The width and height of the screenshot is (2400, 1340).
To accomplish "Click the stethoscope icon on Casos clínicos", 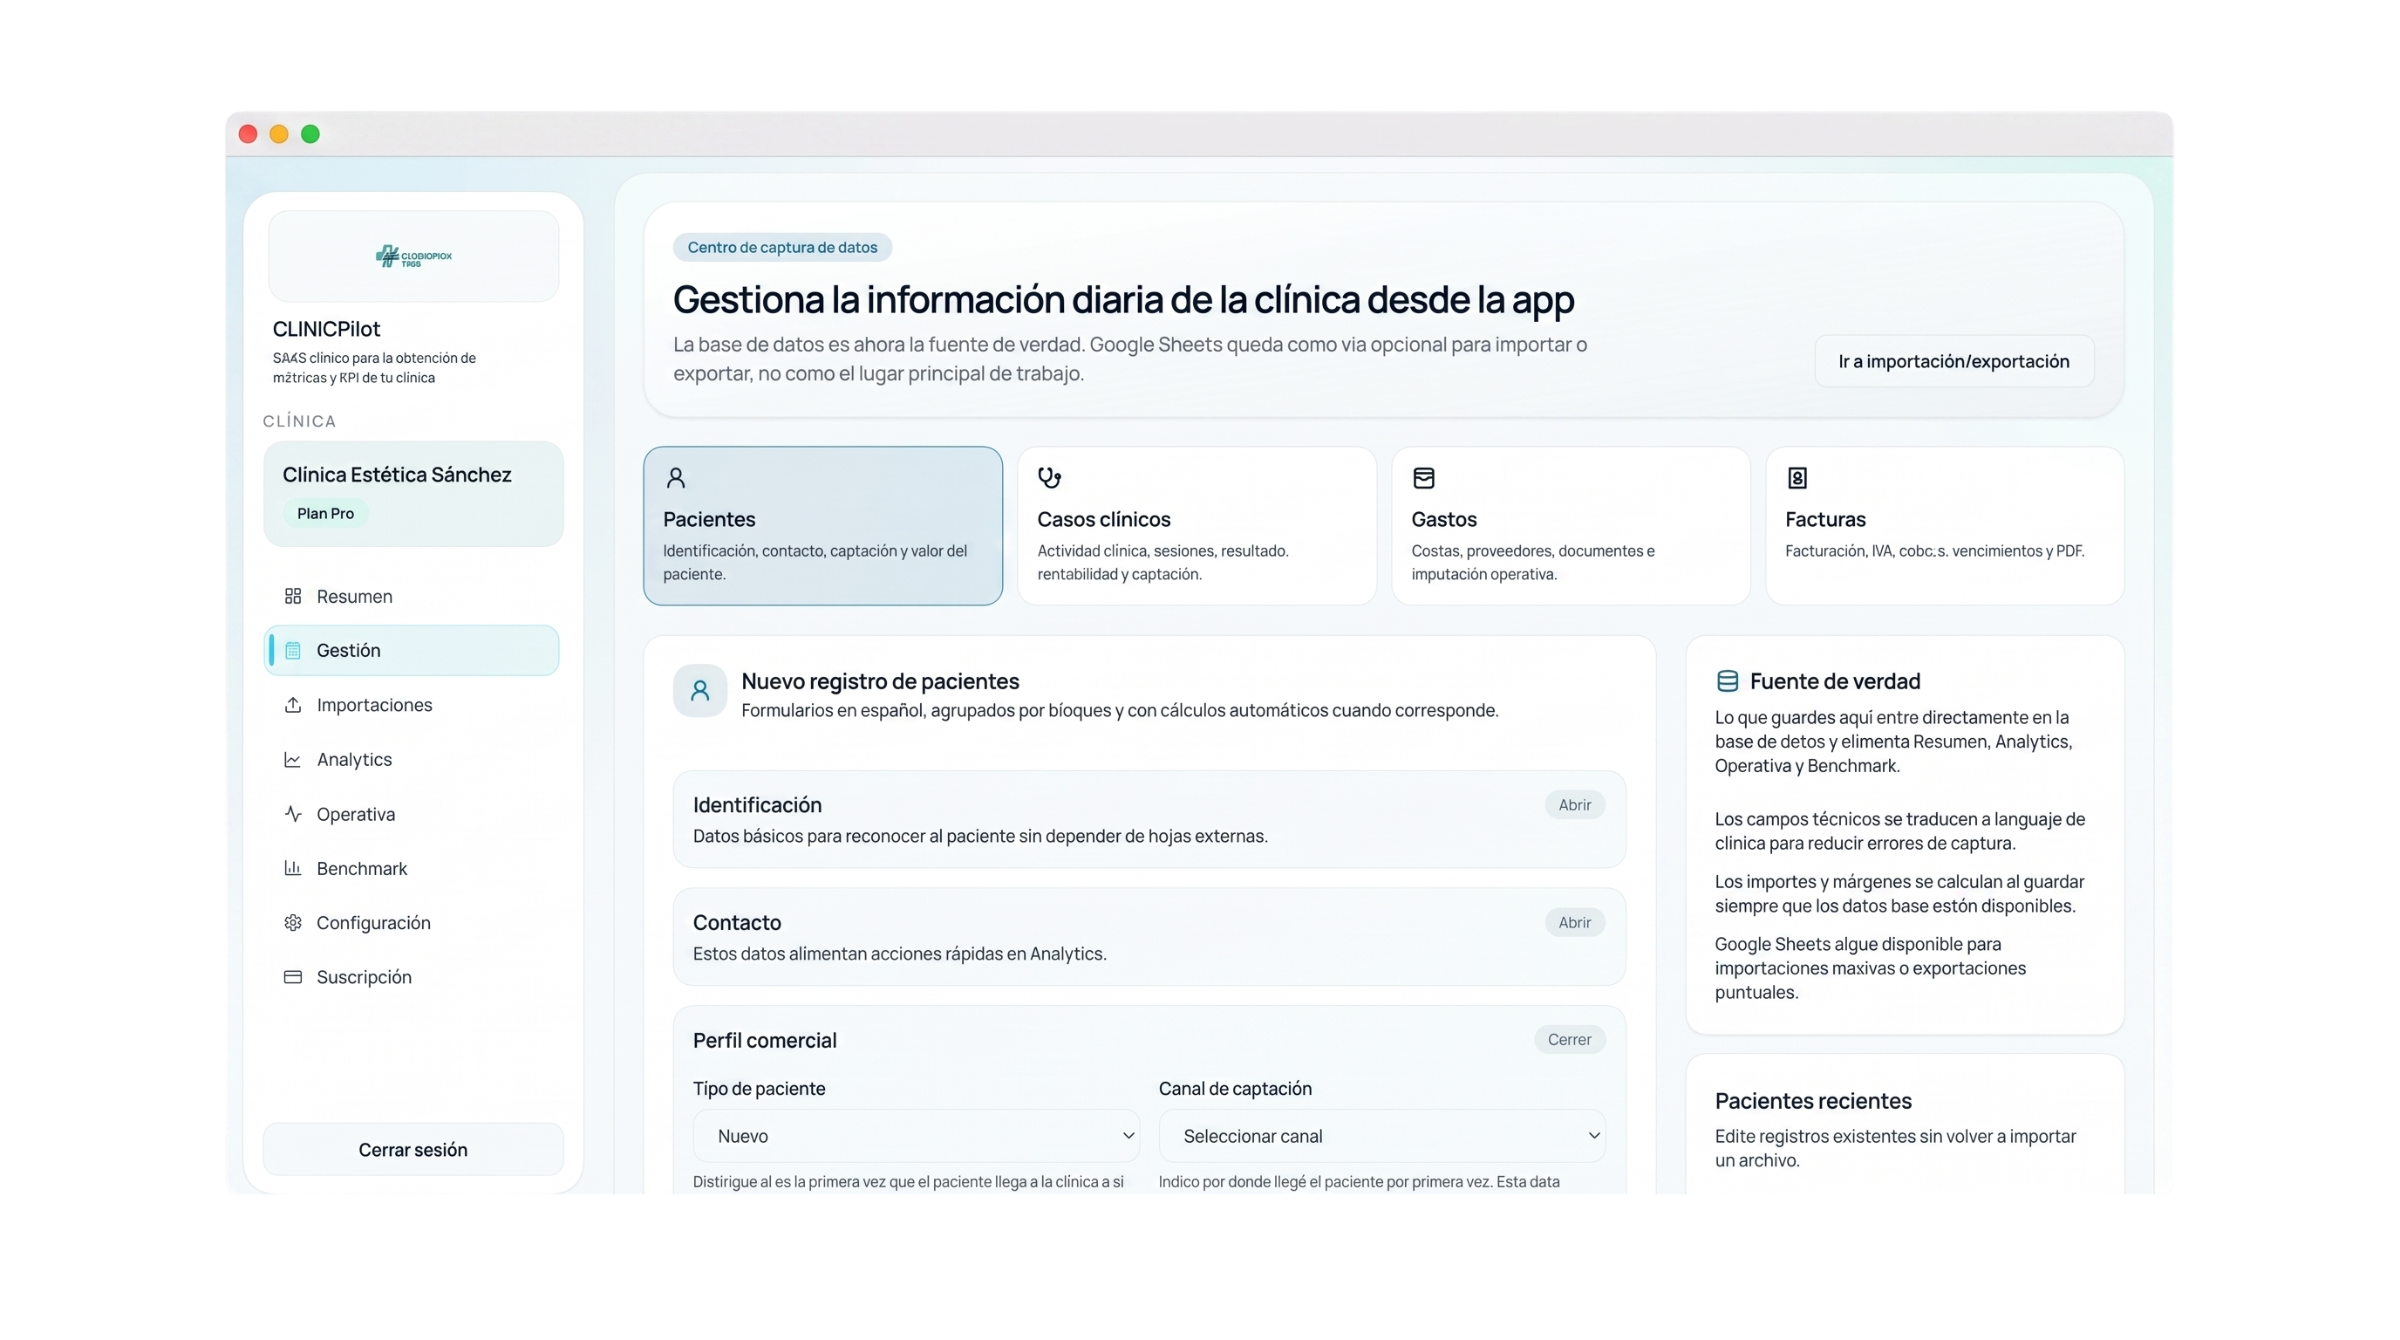I will pyautogui.click(x=1049, y=478).
